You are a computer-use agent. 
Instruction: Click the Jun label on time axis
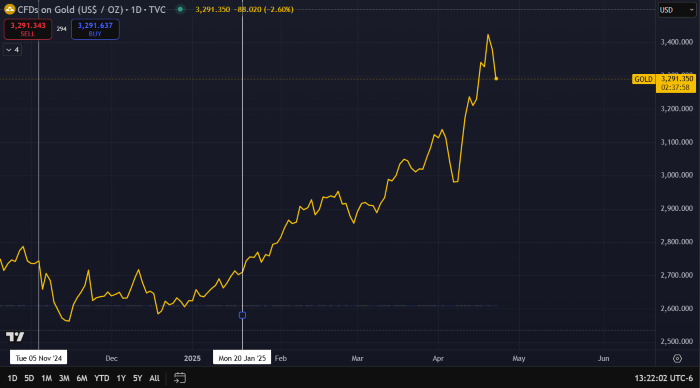[x=604, y=358]
